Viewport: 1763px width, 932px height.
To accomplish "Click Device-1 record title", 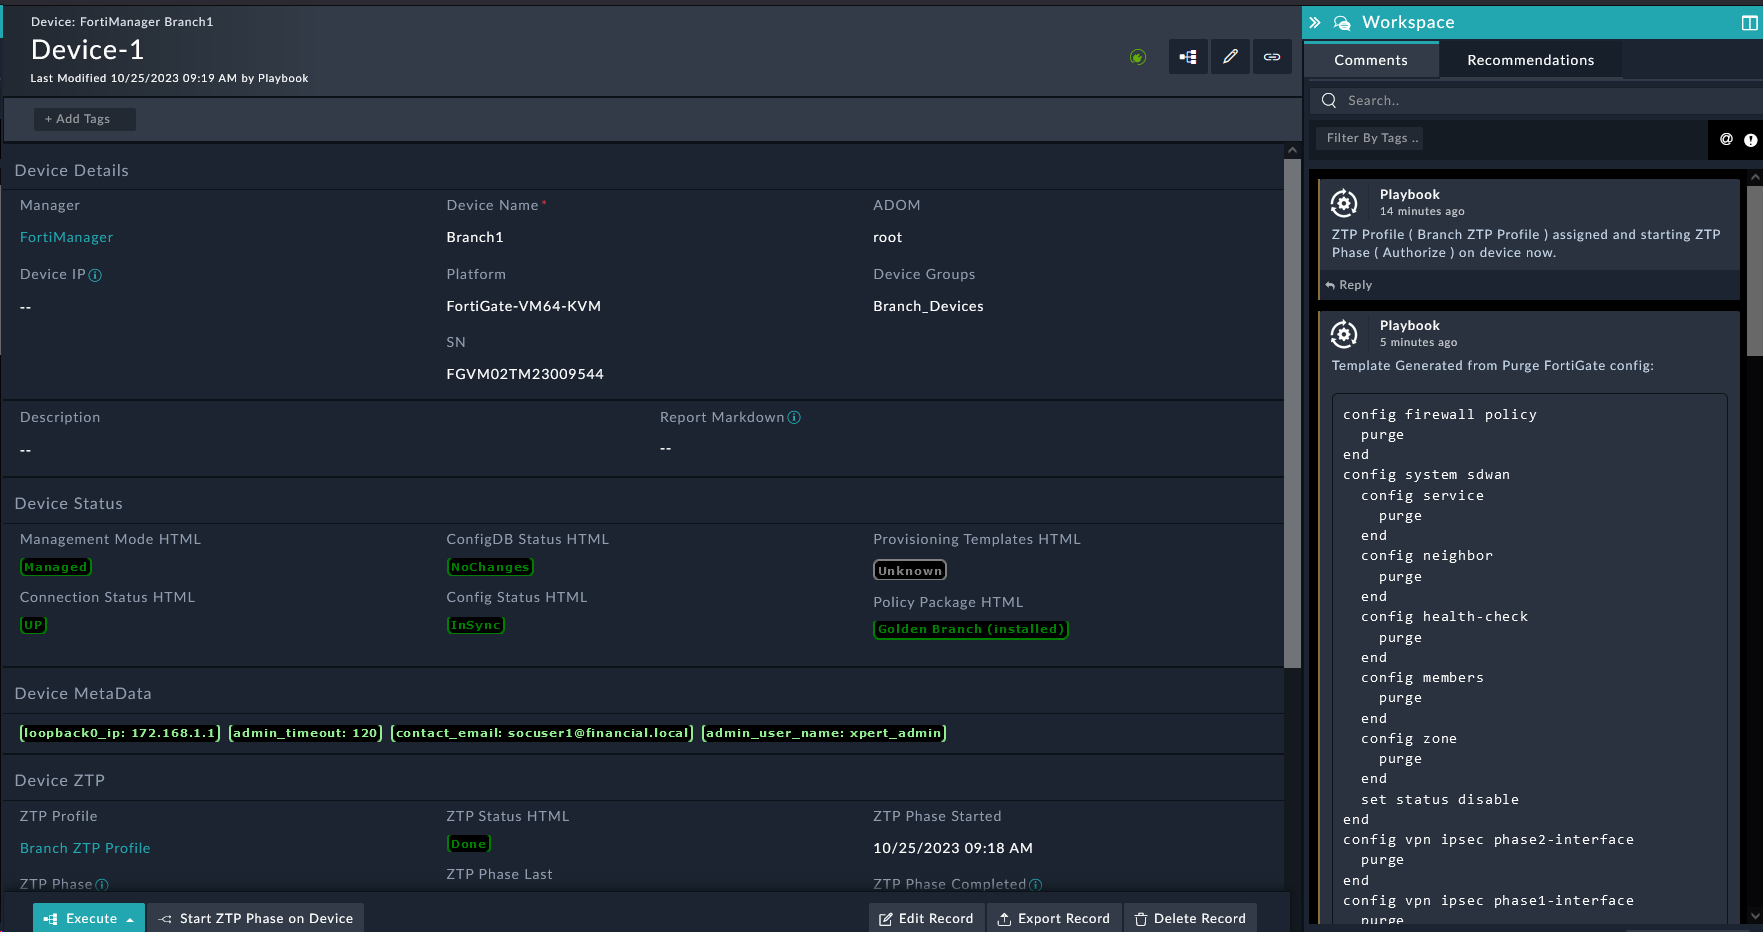I will [x=88, y=50].
